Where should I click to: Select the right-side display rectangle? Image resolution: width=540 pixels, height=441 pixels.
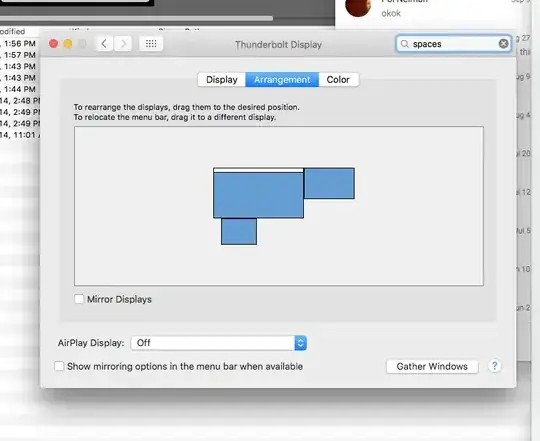pyautogui.click(x=329, y=183)
